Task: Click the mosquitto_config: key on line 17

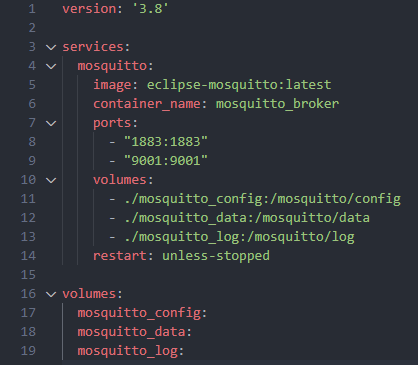Action: tap(142, 313)
